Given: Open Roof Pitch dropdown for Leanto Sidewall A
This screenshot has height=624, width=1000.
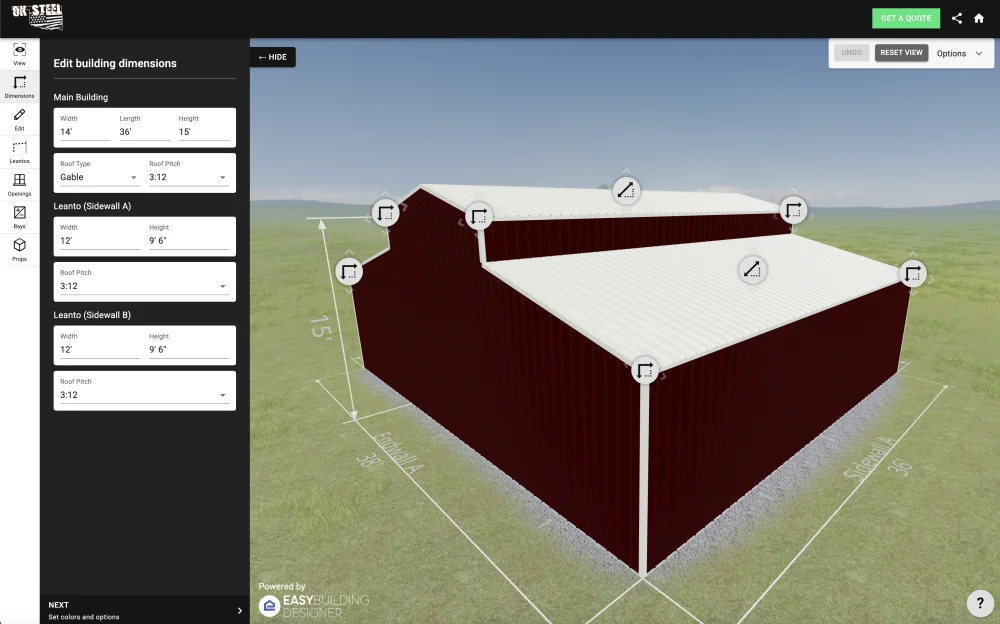Looking at the screenshot, I should point(144,285).
